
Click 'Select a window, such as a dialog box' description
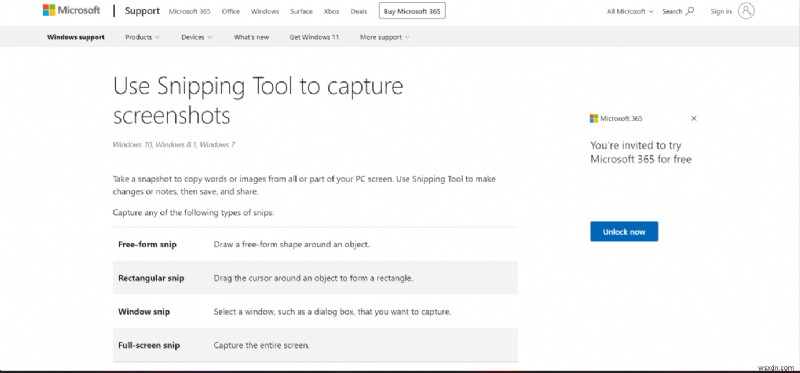click(x=332, y=312)
